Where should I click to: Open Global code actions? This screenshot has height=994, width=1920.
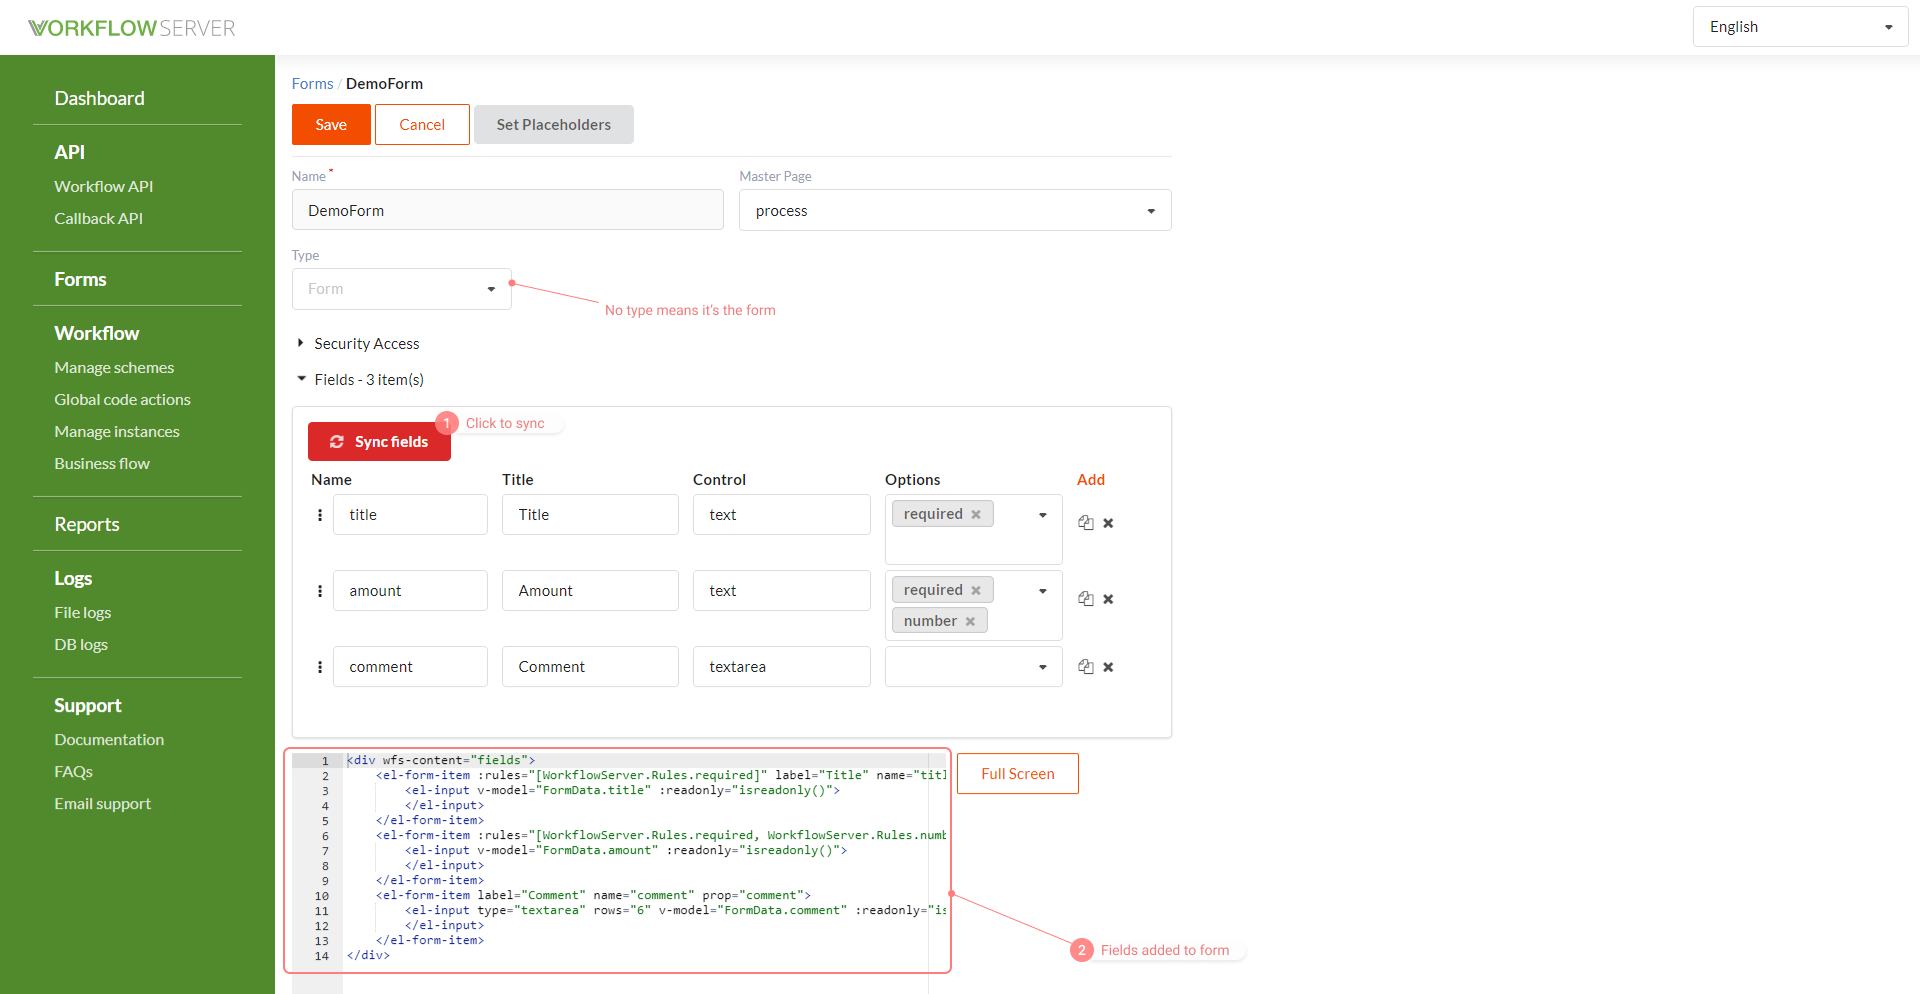122,399
